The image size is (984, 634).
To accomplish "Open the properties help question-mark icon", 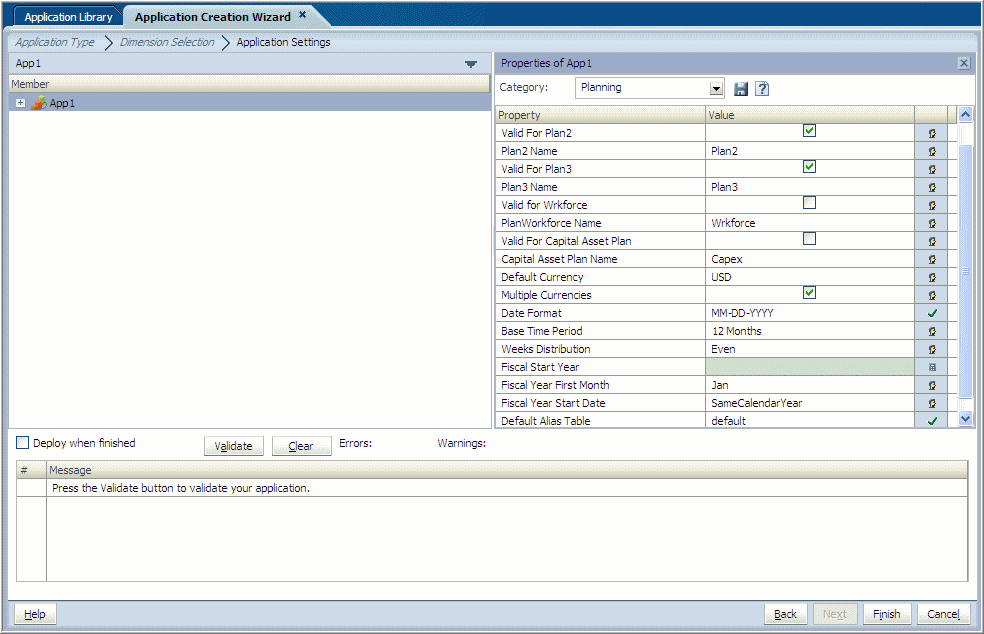I will [x=762, y=89].
